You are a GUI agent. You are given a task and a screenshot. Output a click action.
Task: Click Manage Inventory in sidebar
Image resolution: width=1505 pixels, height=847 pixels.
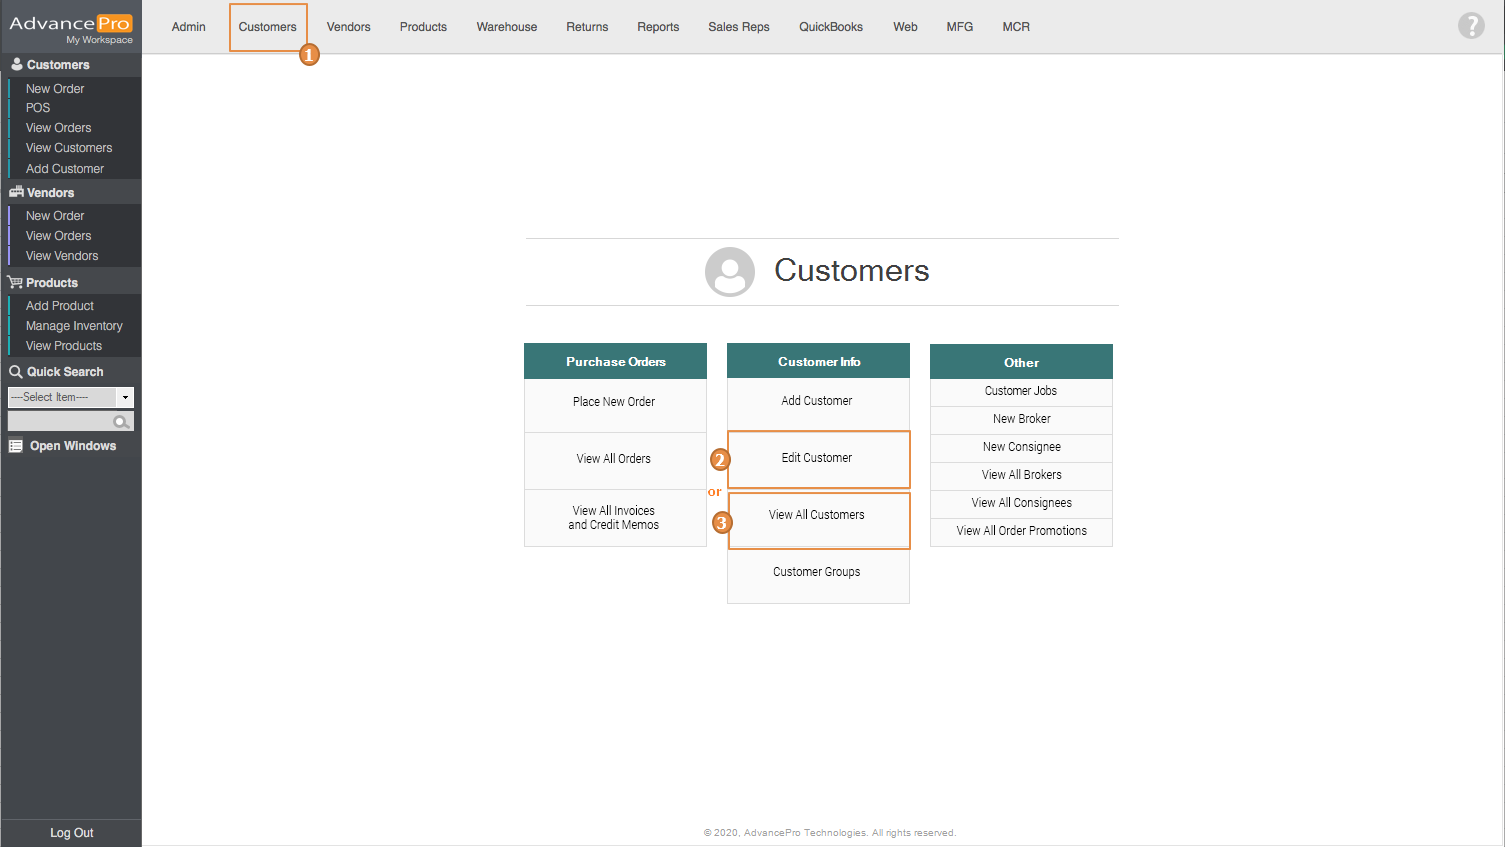[74, 326]
